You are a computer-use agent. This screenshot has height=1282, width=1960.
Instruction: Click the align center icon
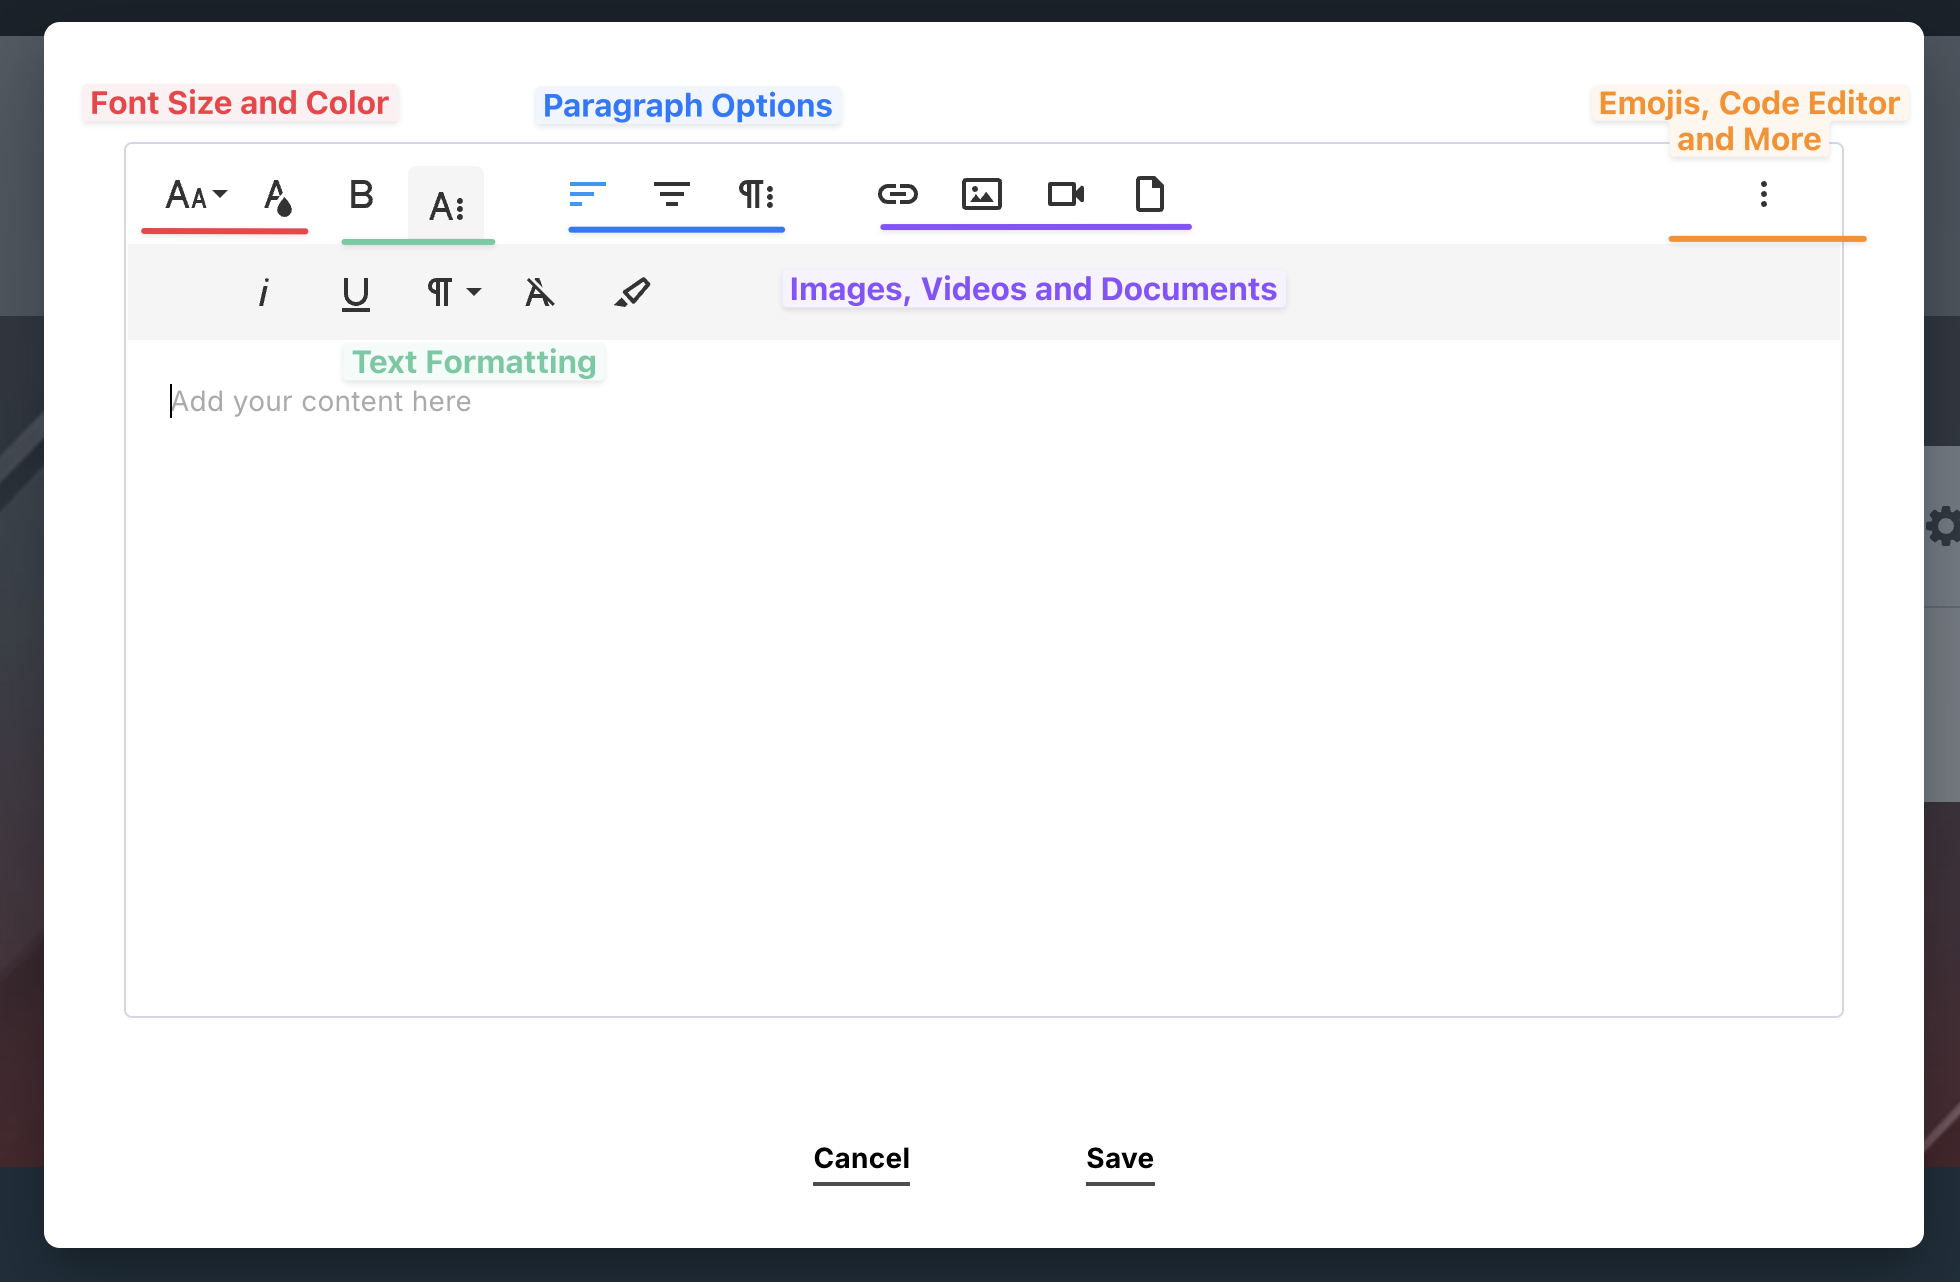coord(671,194)
